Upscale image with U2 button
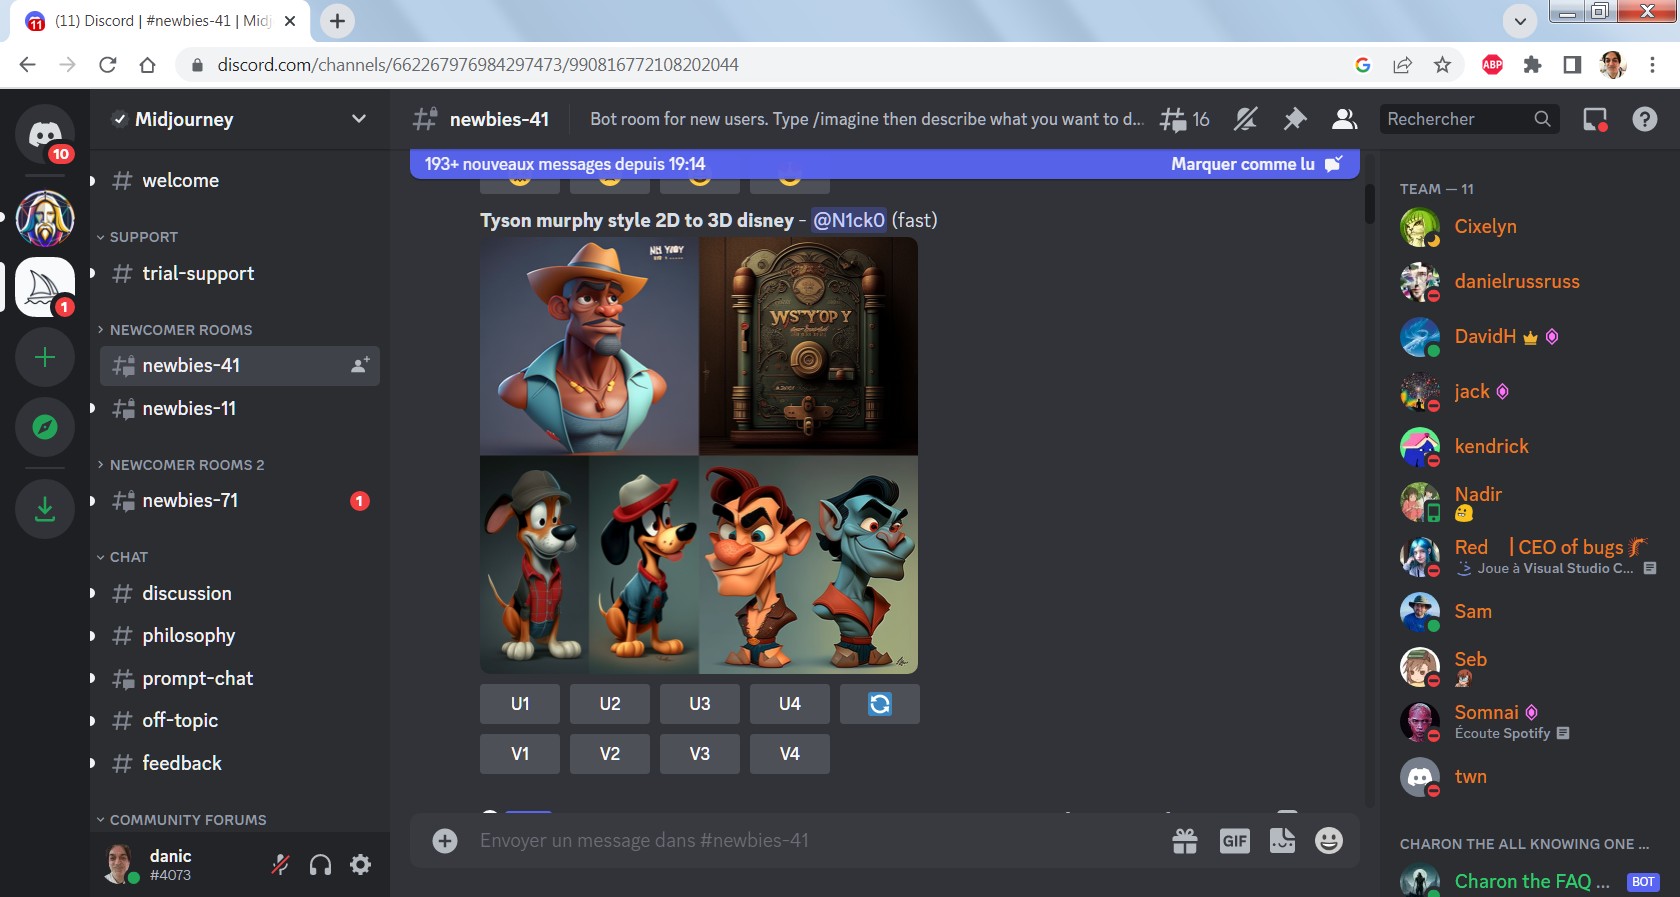Viewport: 1680px width, 897px height. click(610, 704)
